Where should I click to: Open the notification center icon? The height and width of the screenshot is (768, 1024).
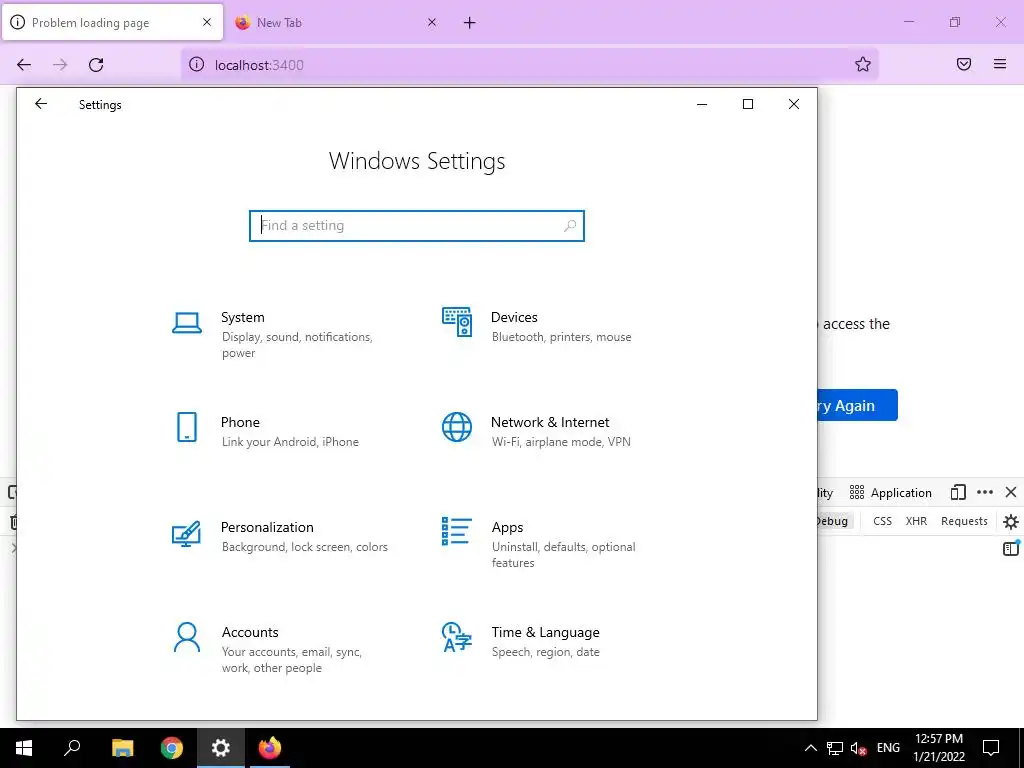pos(991,748)
